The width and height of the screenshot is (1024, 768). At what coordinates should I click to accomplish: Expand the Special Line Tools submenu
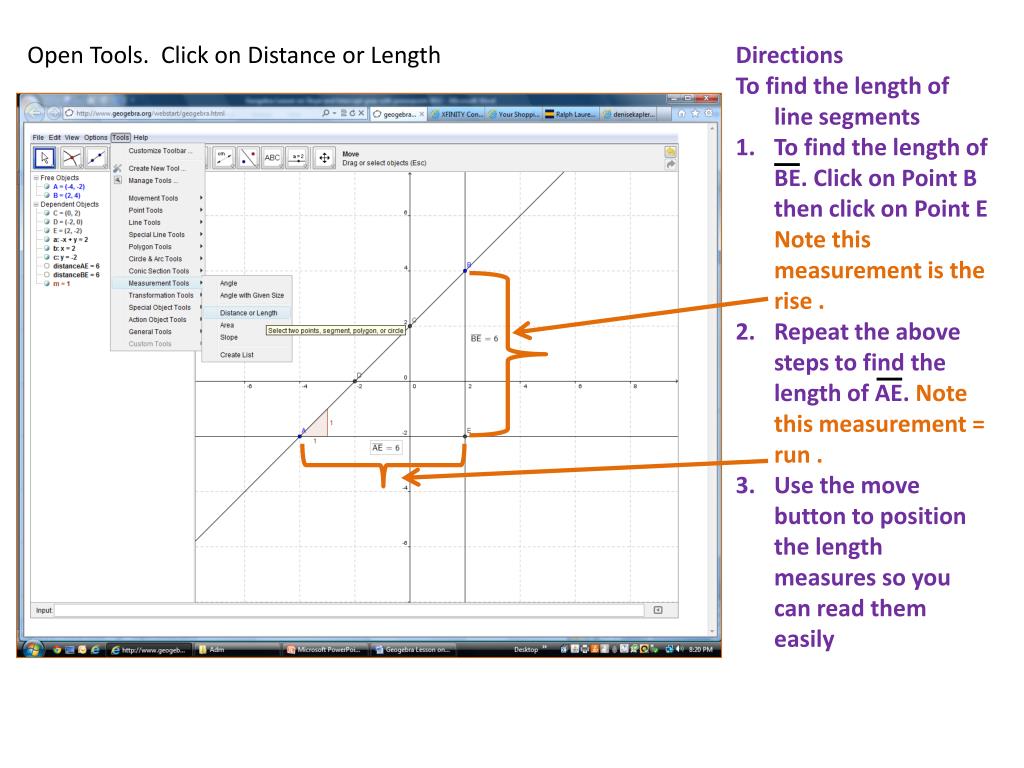(x=158, y=234)
